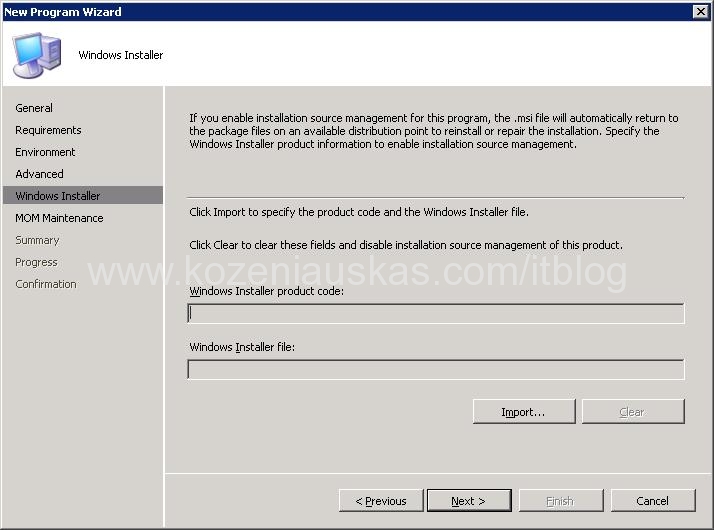Focus the Windows Installer product code field

click(436, 313)
